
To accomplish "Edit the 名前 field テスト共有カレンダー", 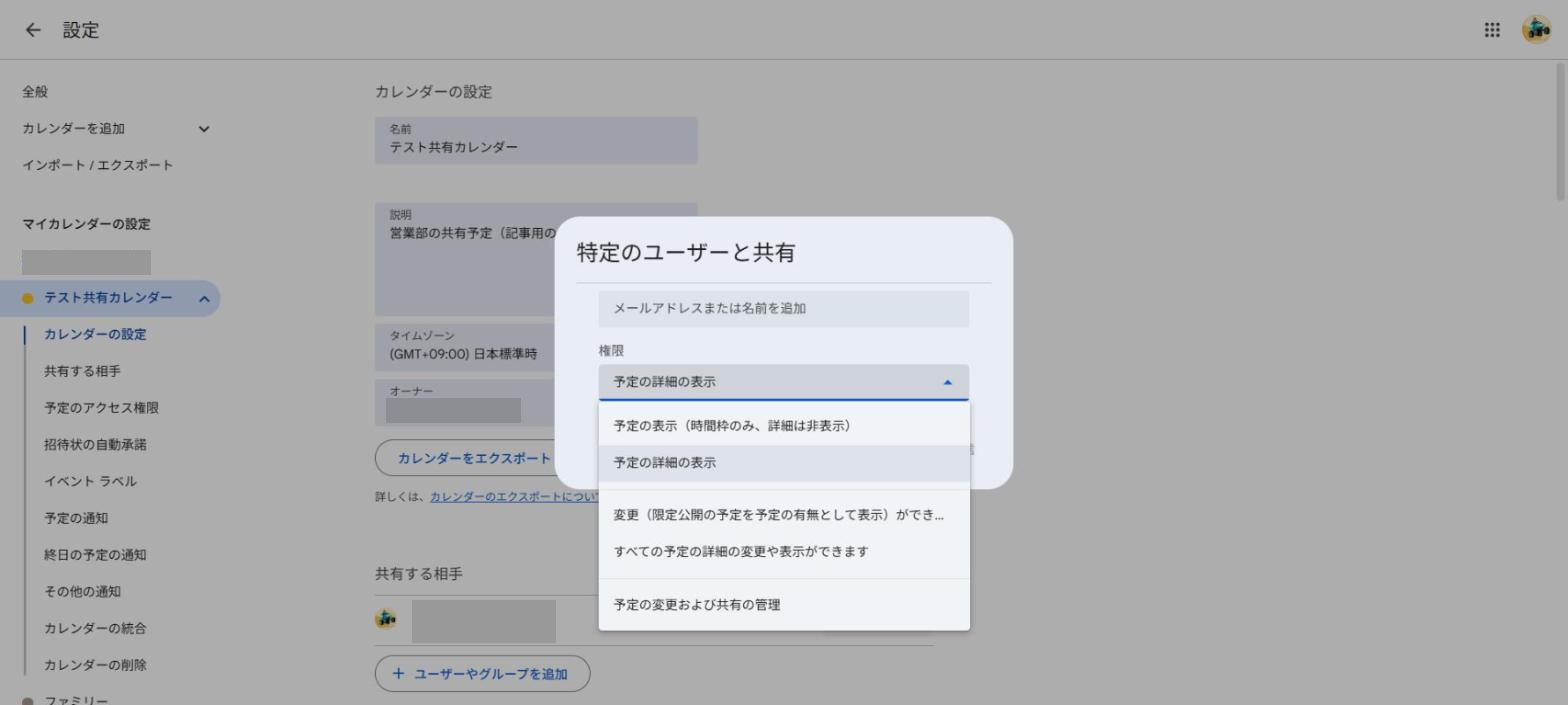I will [x=536, y=140].
